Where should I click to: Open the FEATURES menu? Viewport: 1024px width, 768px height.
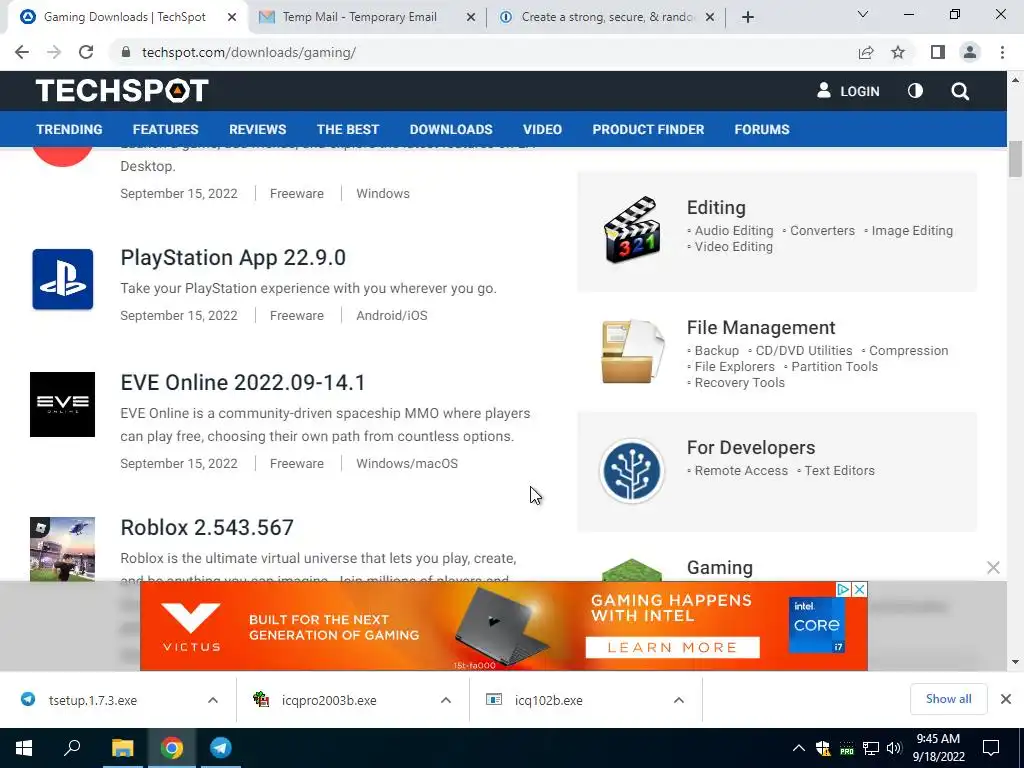(165, 129)
